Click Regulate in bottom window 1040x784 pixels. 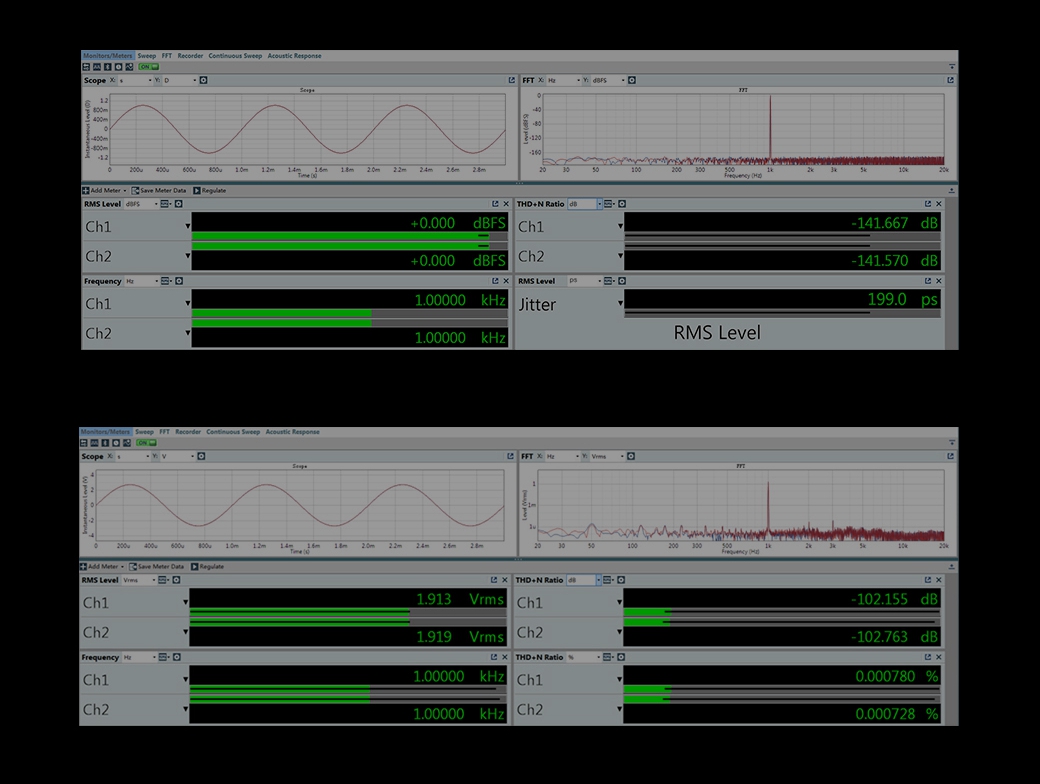click(207, 566)
